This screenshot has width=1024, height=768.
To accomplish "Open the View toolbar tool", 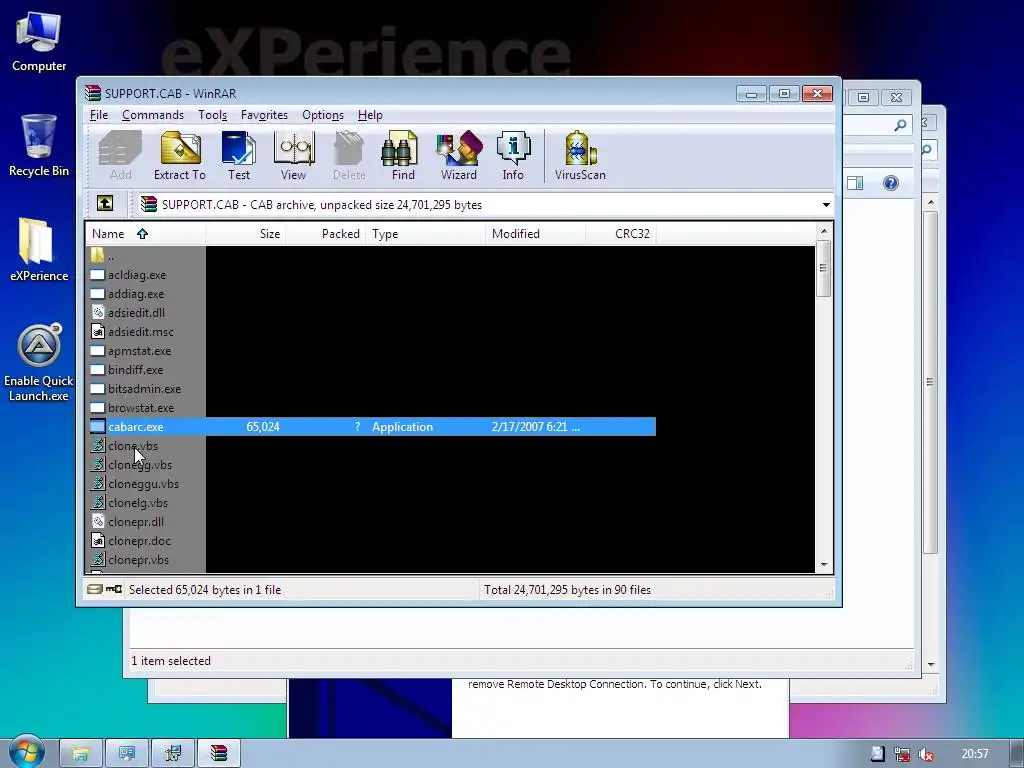I will [293, 155].
